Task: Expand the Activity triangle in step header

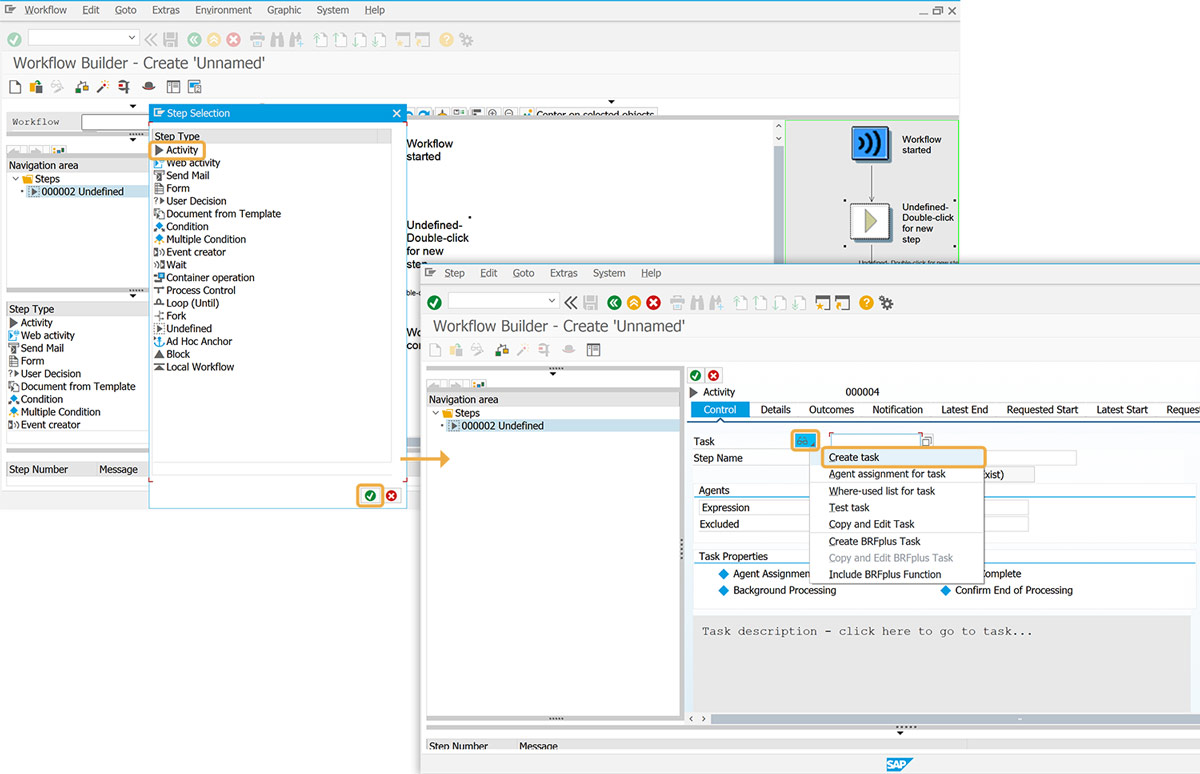Action: (x=696, y=392)
